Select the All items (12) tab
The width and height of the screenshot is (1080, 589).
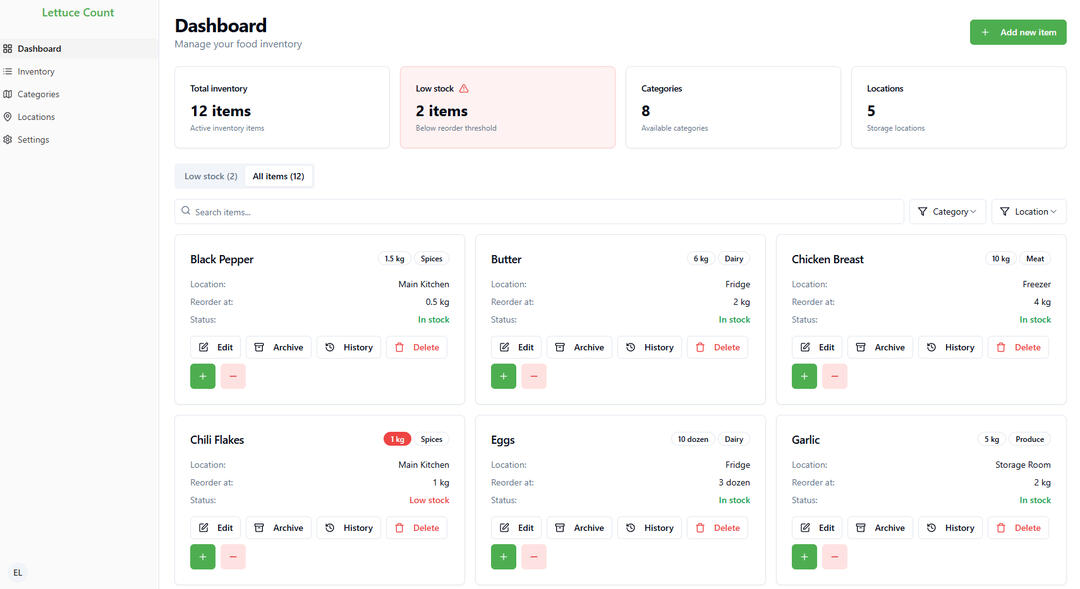pos(278,177)
